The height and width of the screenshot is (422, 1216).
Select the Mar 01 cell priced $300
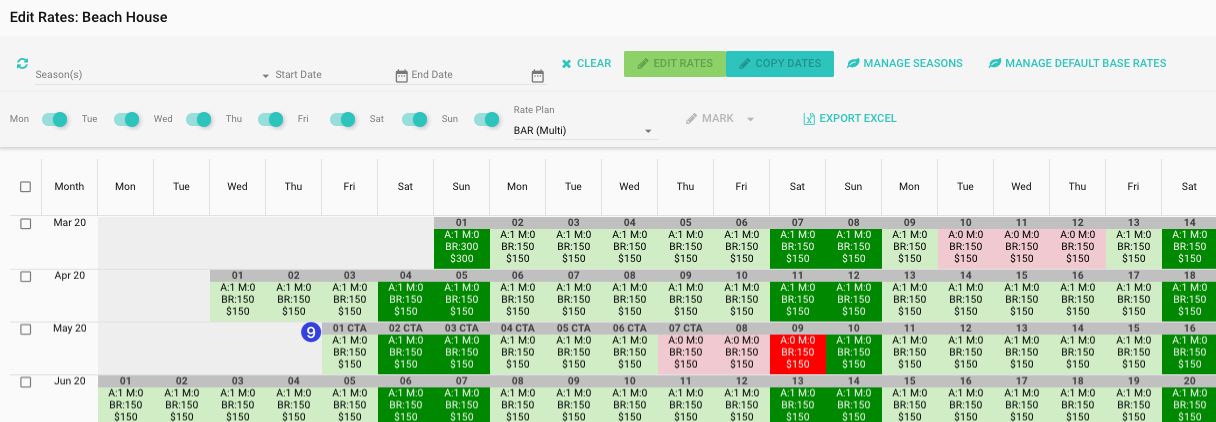click(x=461, y=246)
